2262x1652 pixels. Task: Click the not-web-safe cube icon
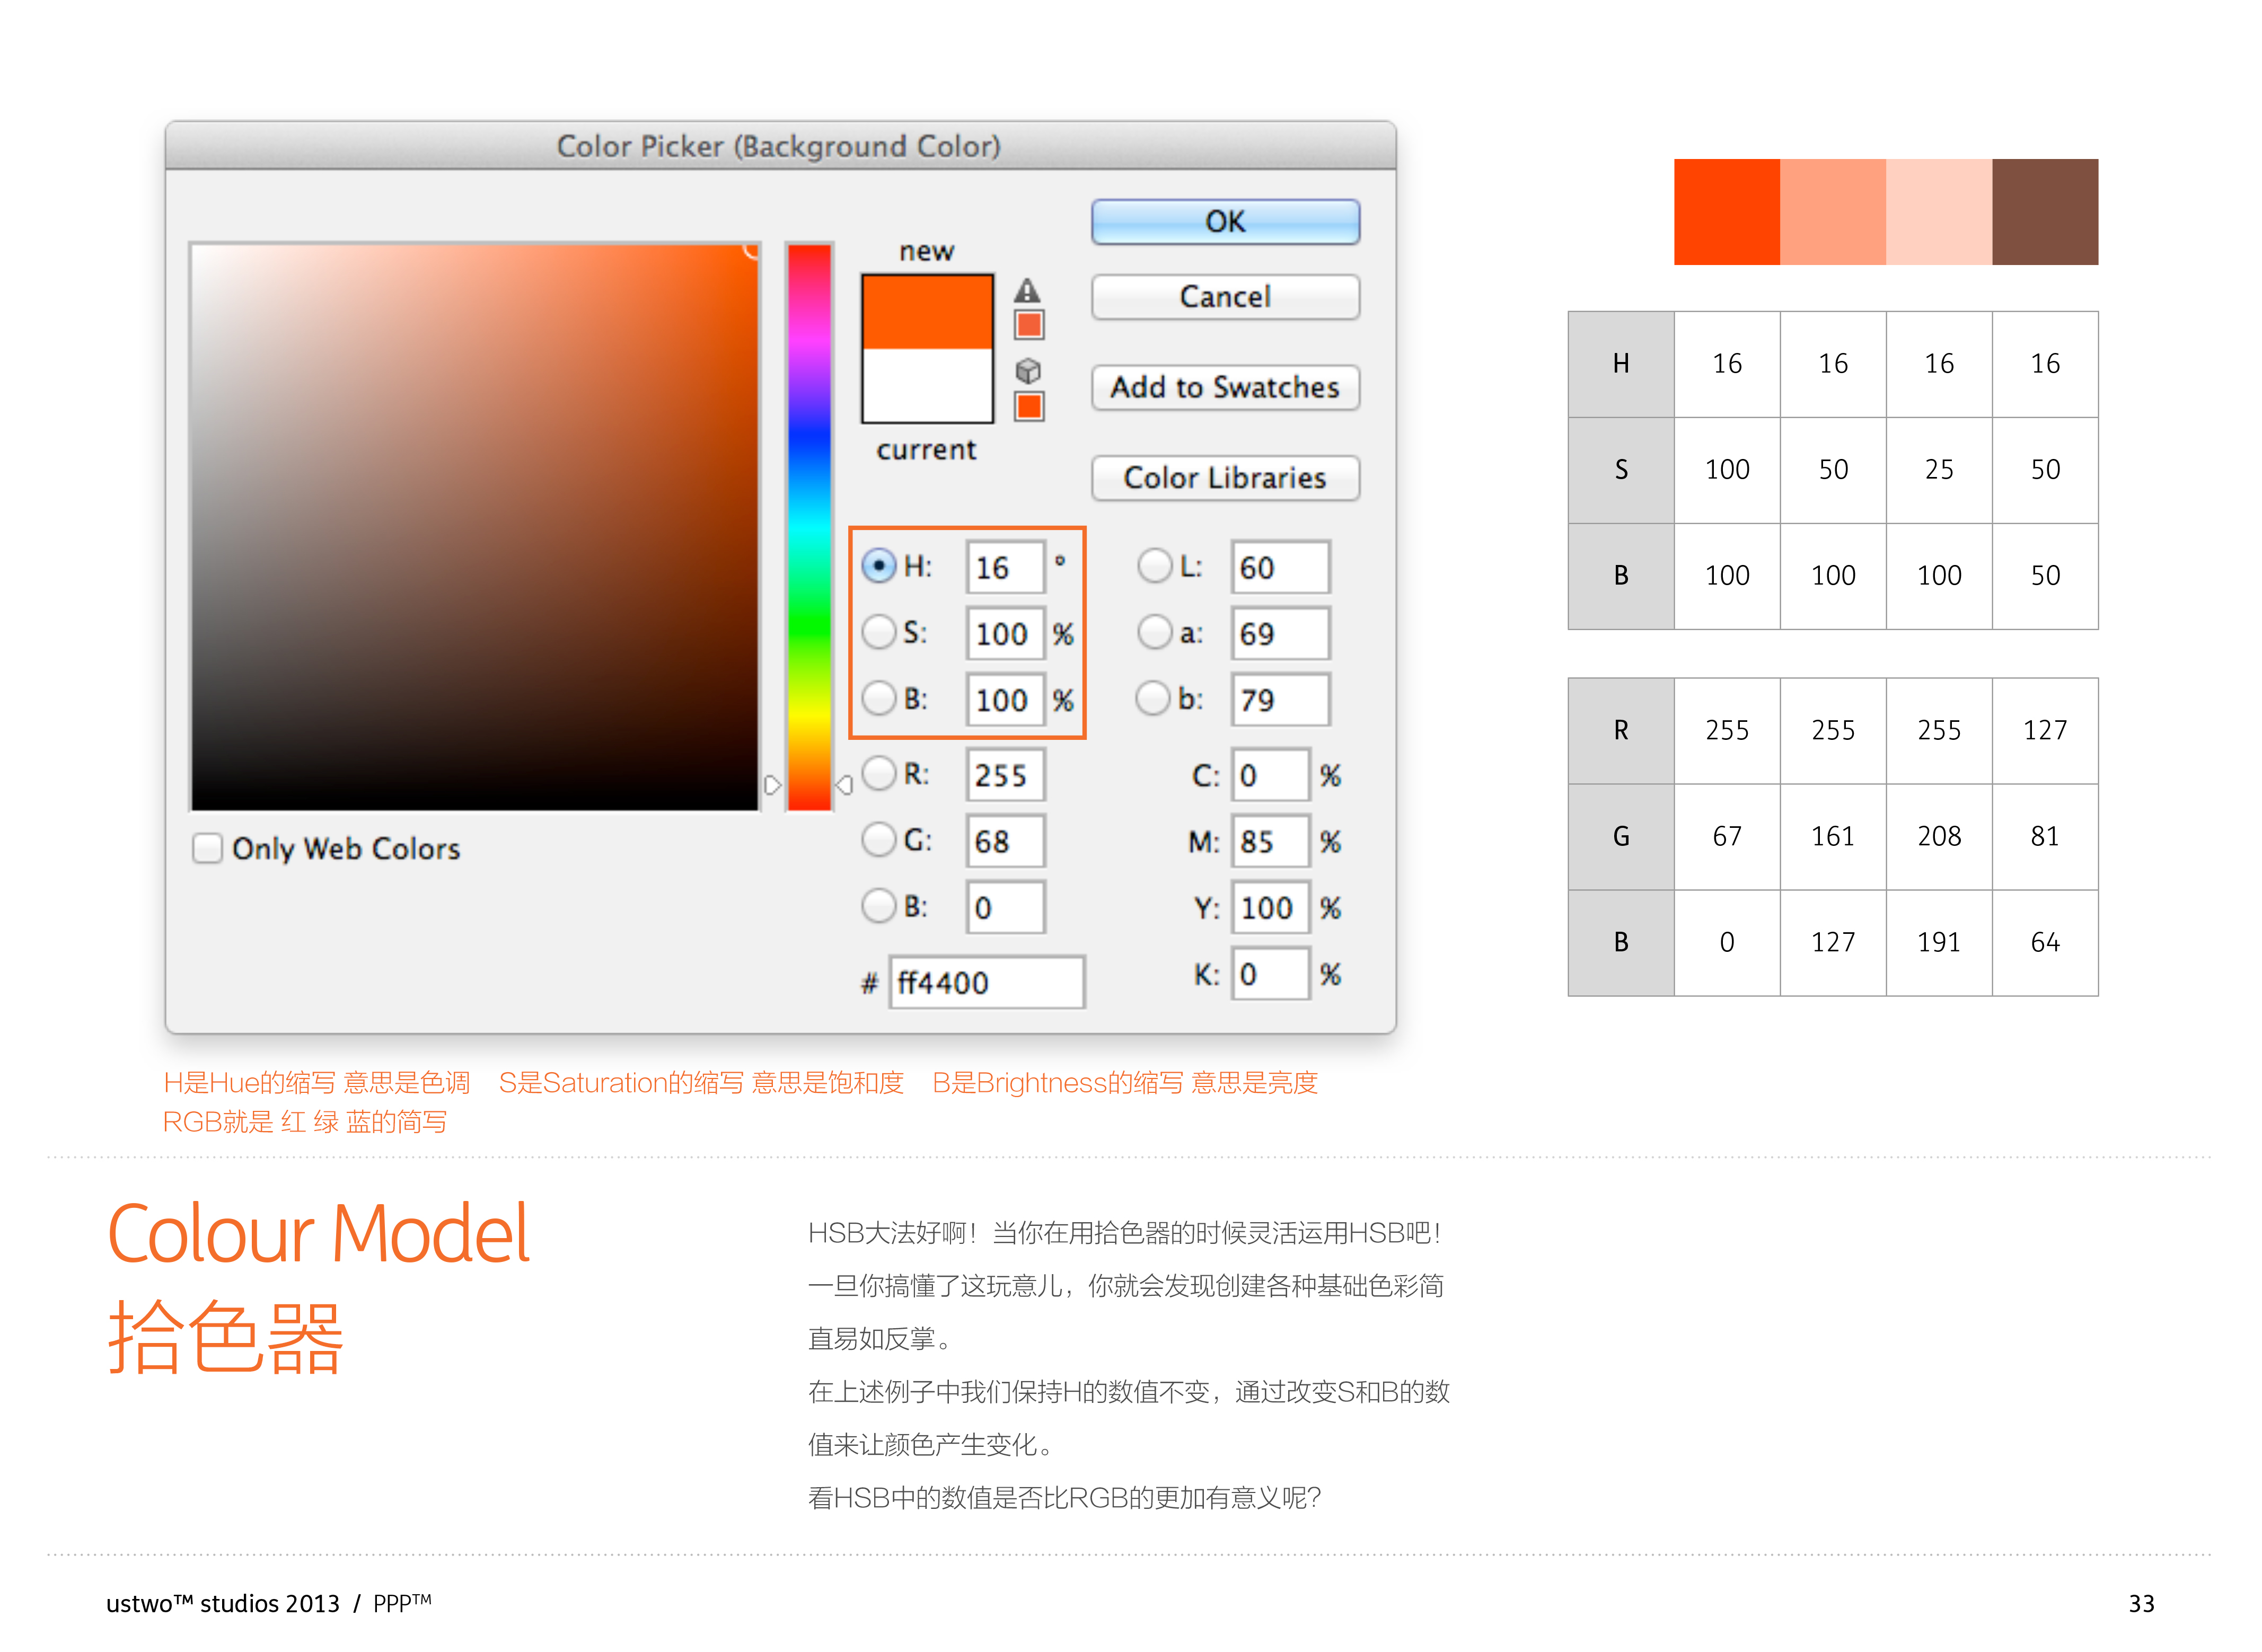1028,371
